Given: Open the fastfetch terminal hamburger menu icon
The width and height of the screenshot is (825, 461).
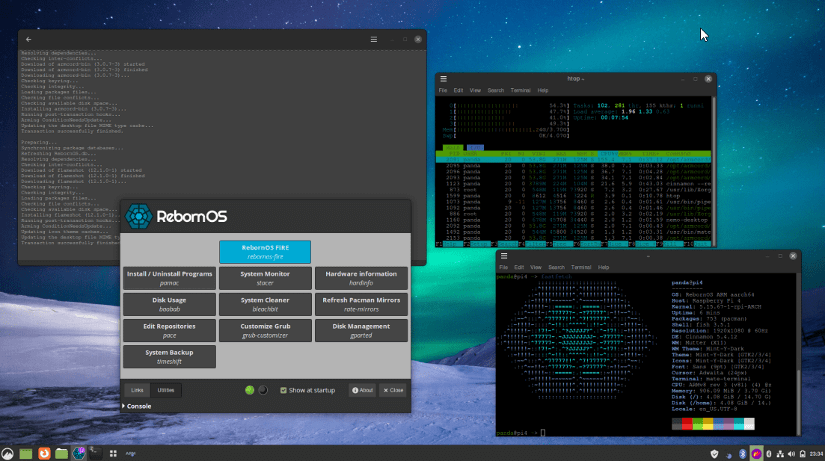Looking at the screenshot, I should pyautogui.click(x=504, y=256).
